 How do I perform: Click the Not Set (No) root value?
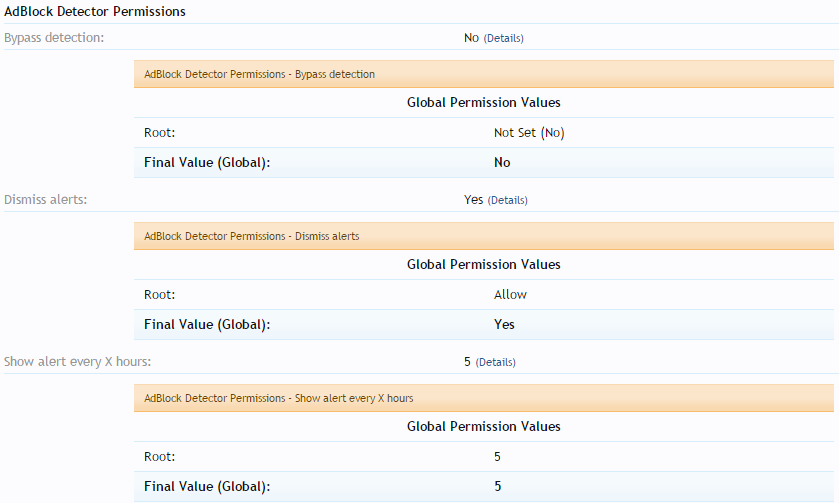(529, 133)
